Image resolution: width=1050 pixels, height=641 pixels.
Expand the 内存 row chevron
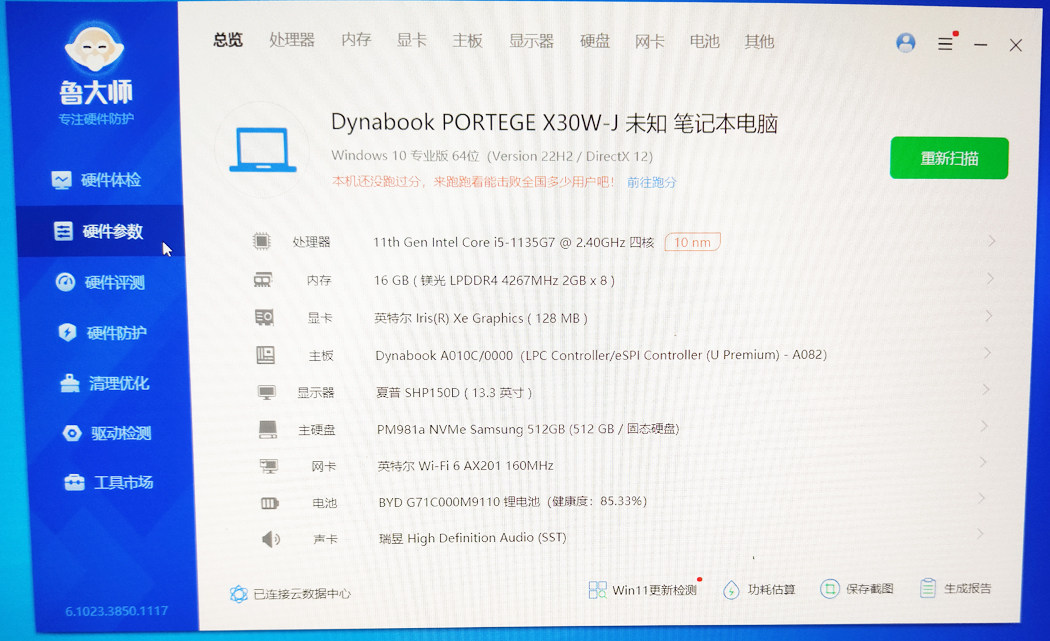coord(990,277)
